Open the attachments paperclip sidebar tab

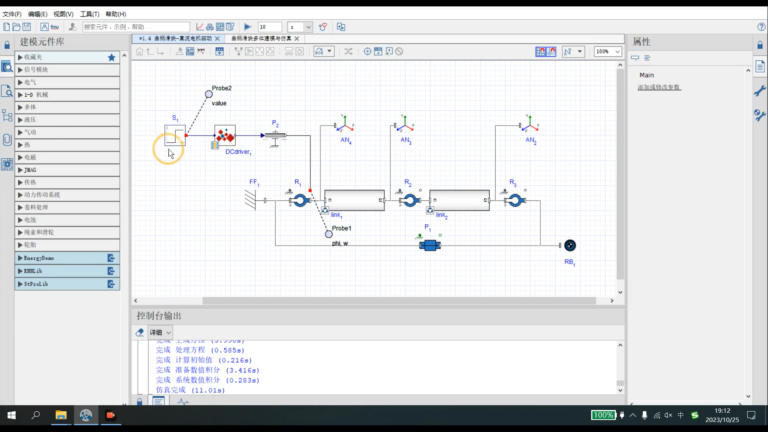pos(7,140)
